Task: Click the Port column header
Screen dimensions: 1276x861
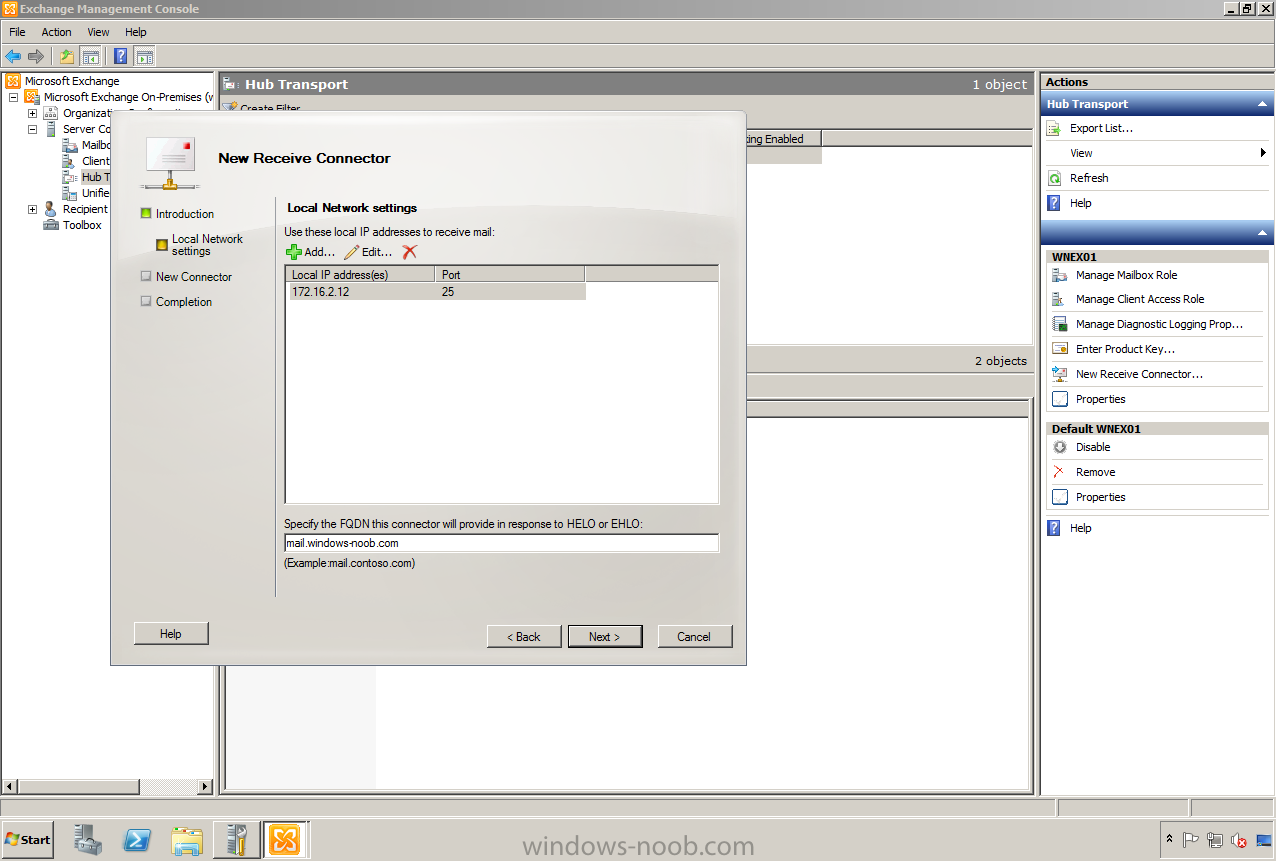Action: point(510,274)
